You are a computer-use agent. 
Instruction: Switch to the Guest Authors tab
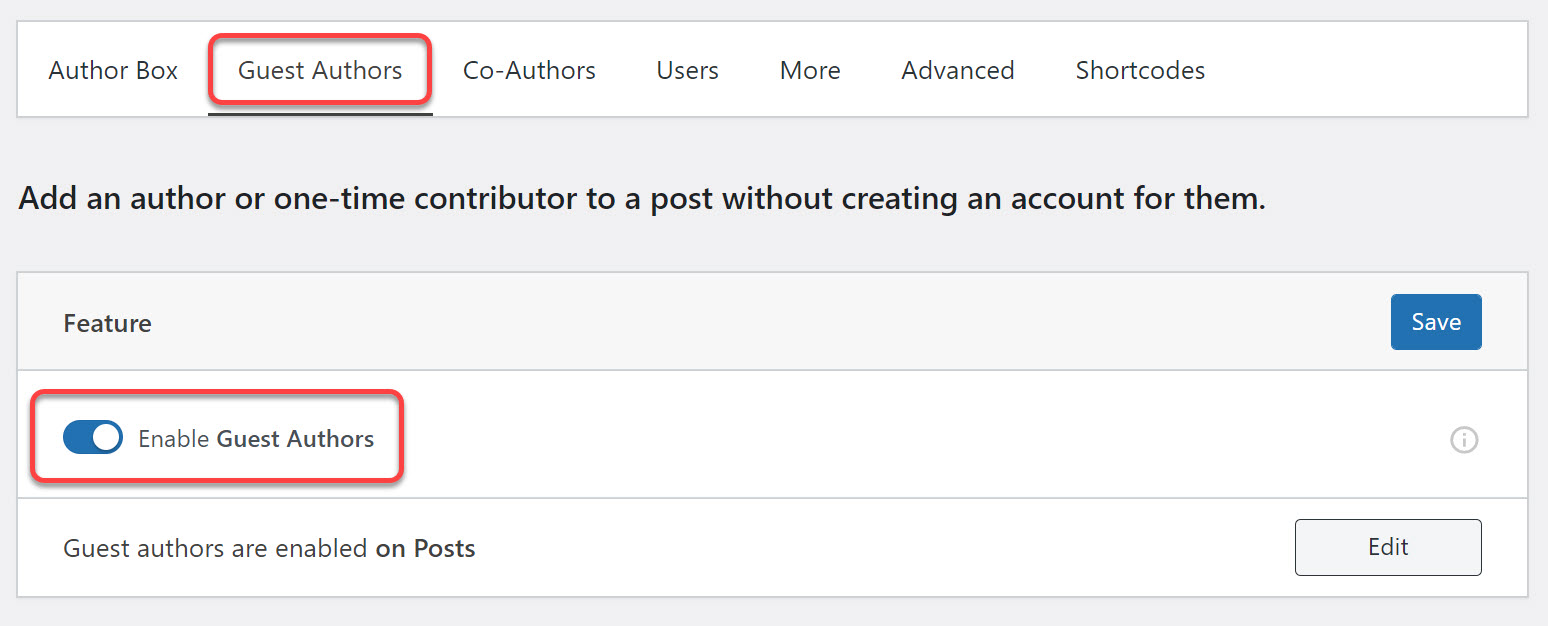(x=320, y=71)
